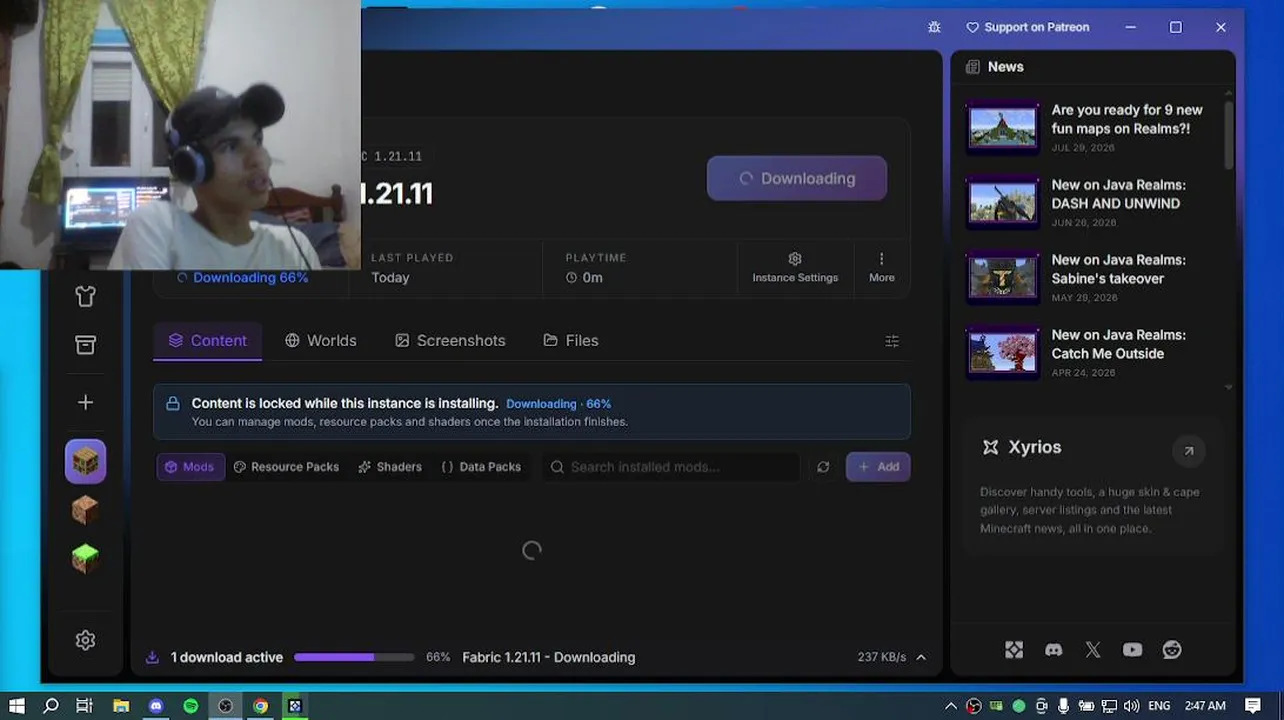Open the skins shirt icon in sidebar
The width and height of the screenshot is (1284, 720).
coord(85,296)
